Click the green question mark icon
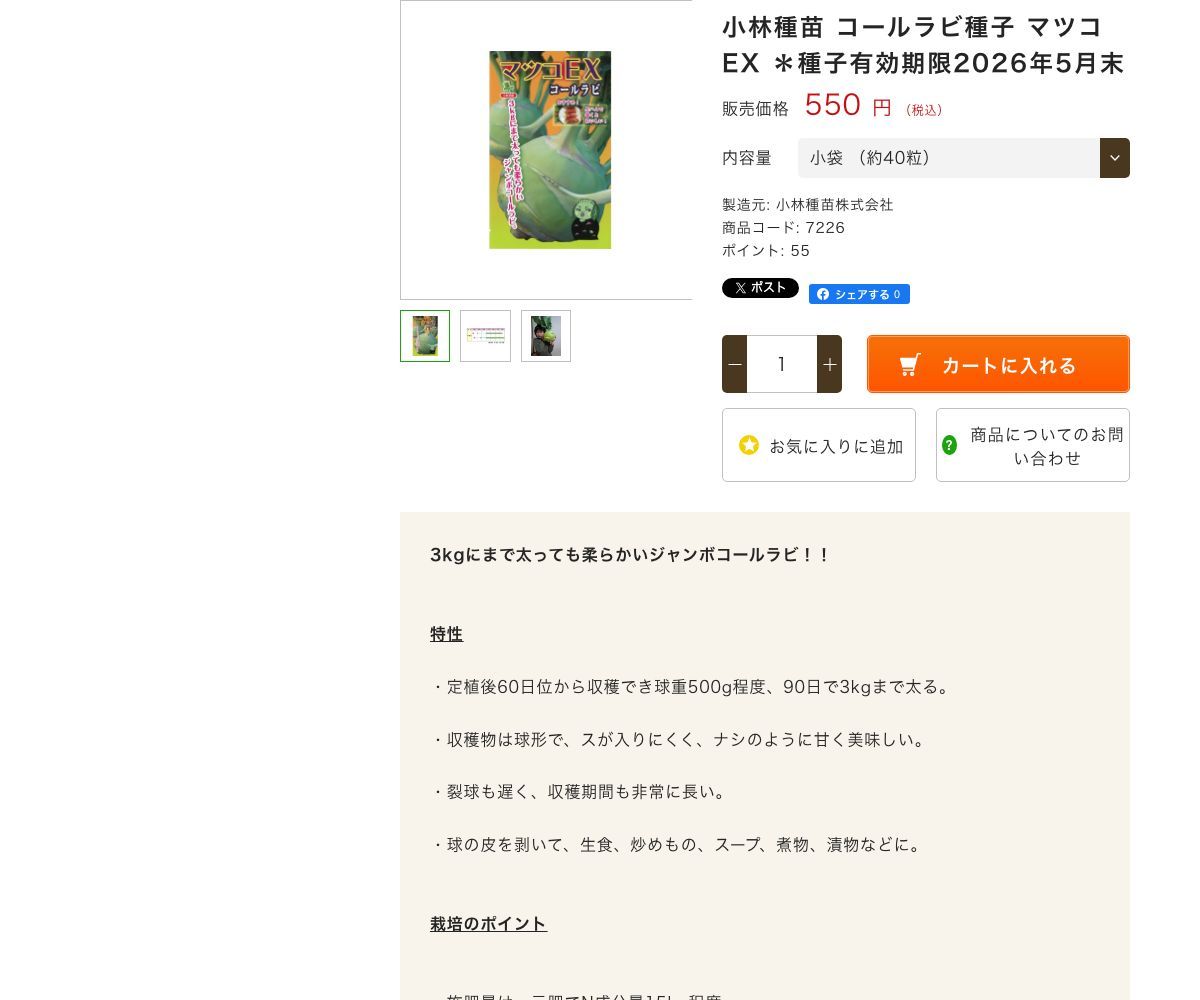The height and width of the screenshot is (1000, 1200). click(950, 445)
